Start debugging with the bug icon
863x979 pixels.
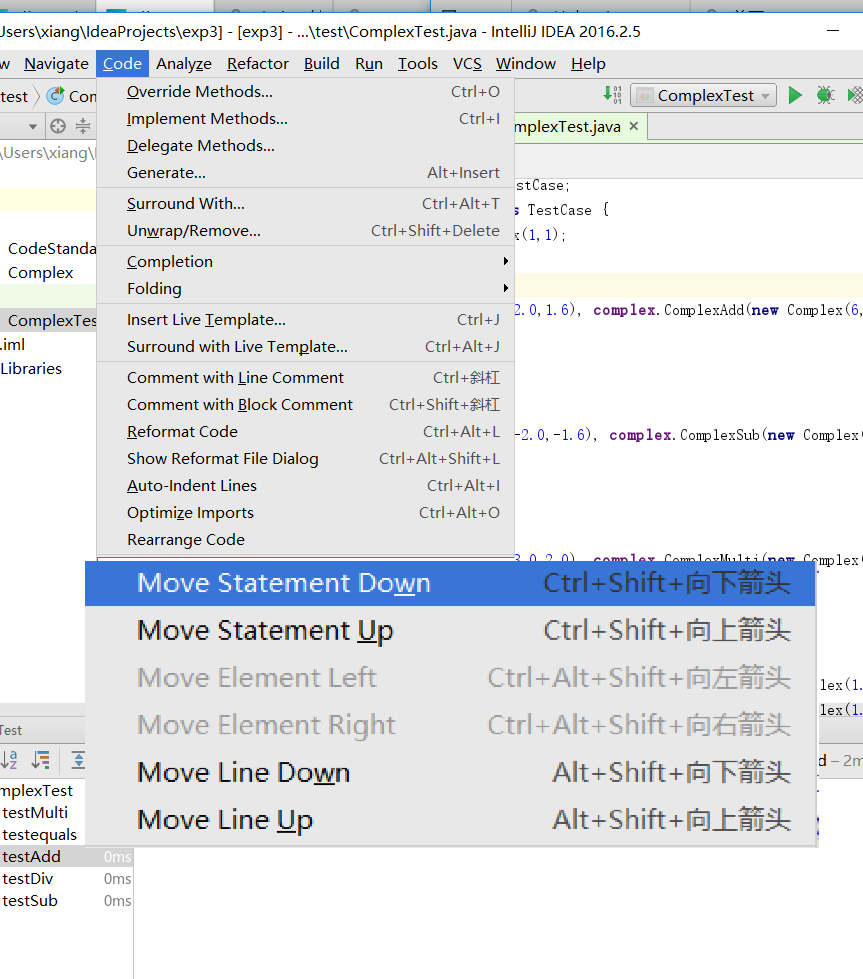826,95
